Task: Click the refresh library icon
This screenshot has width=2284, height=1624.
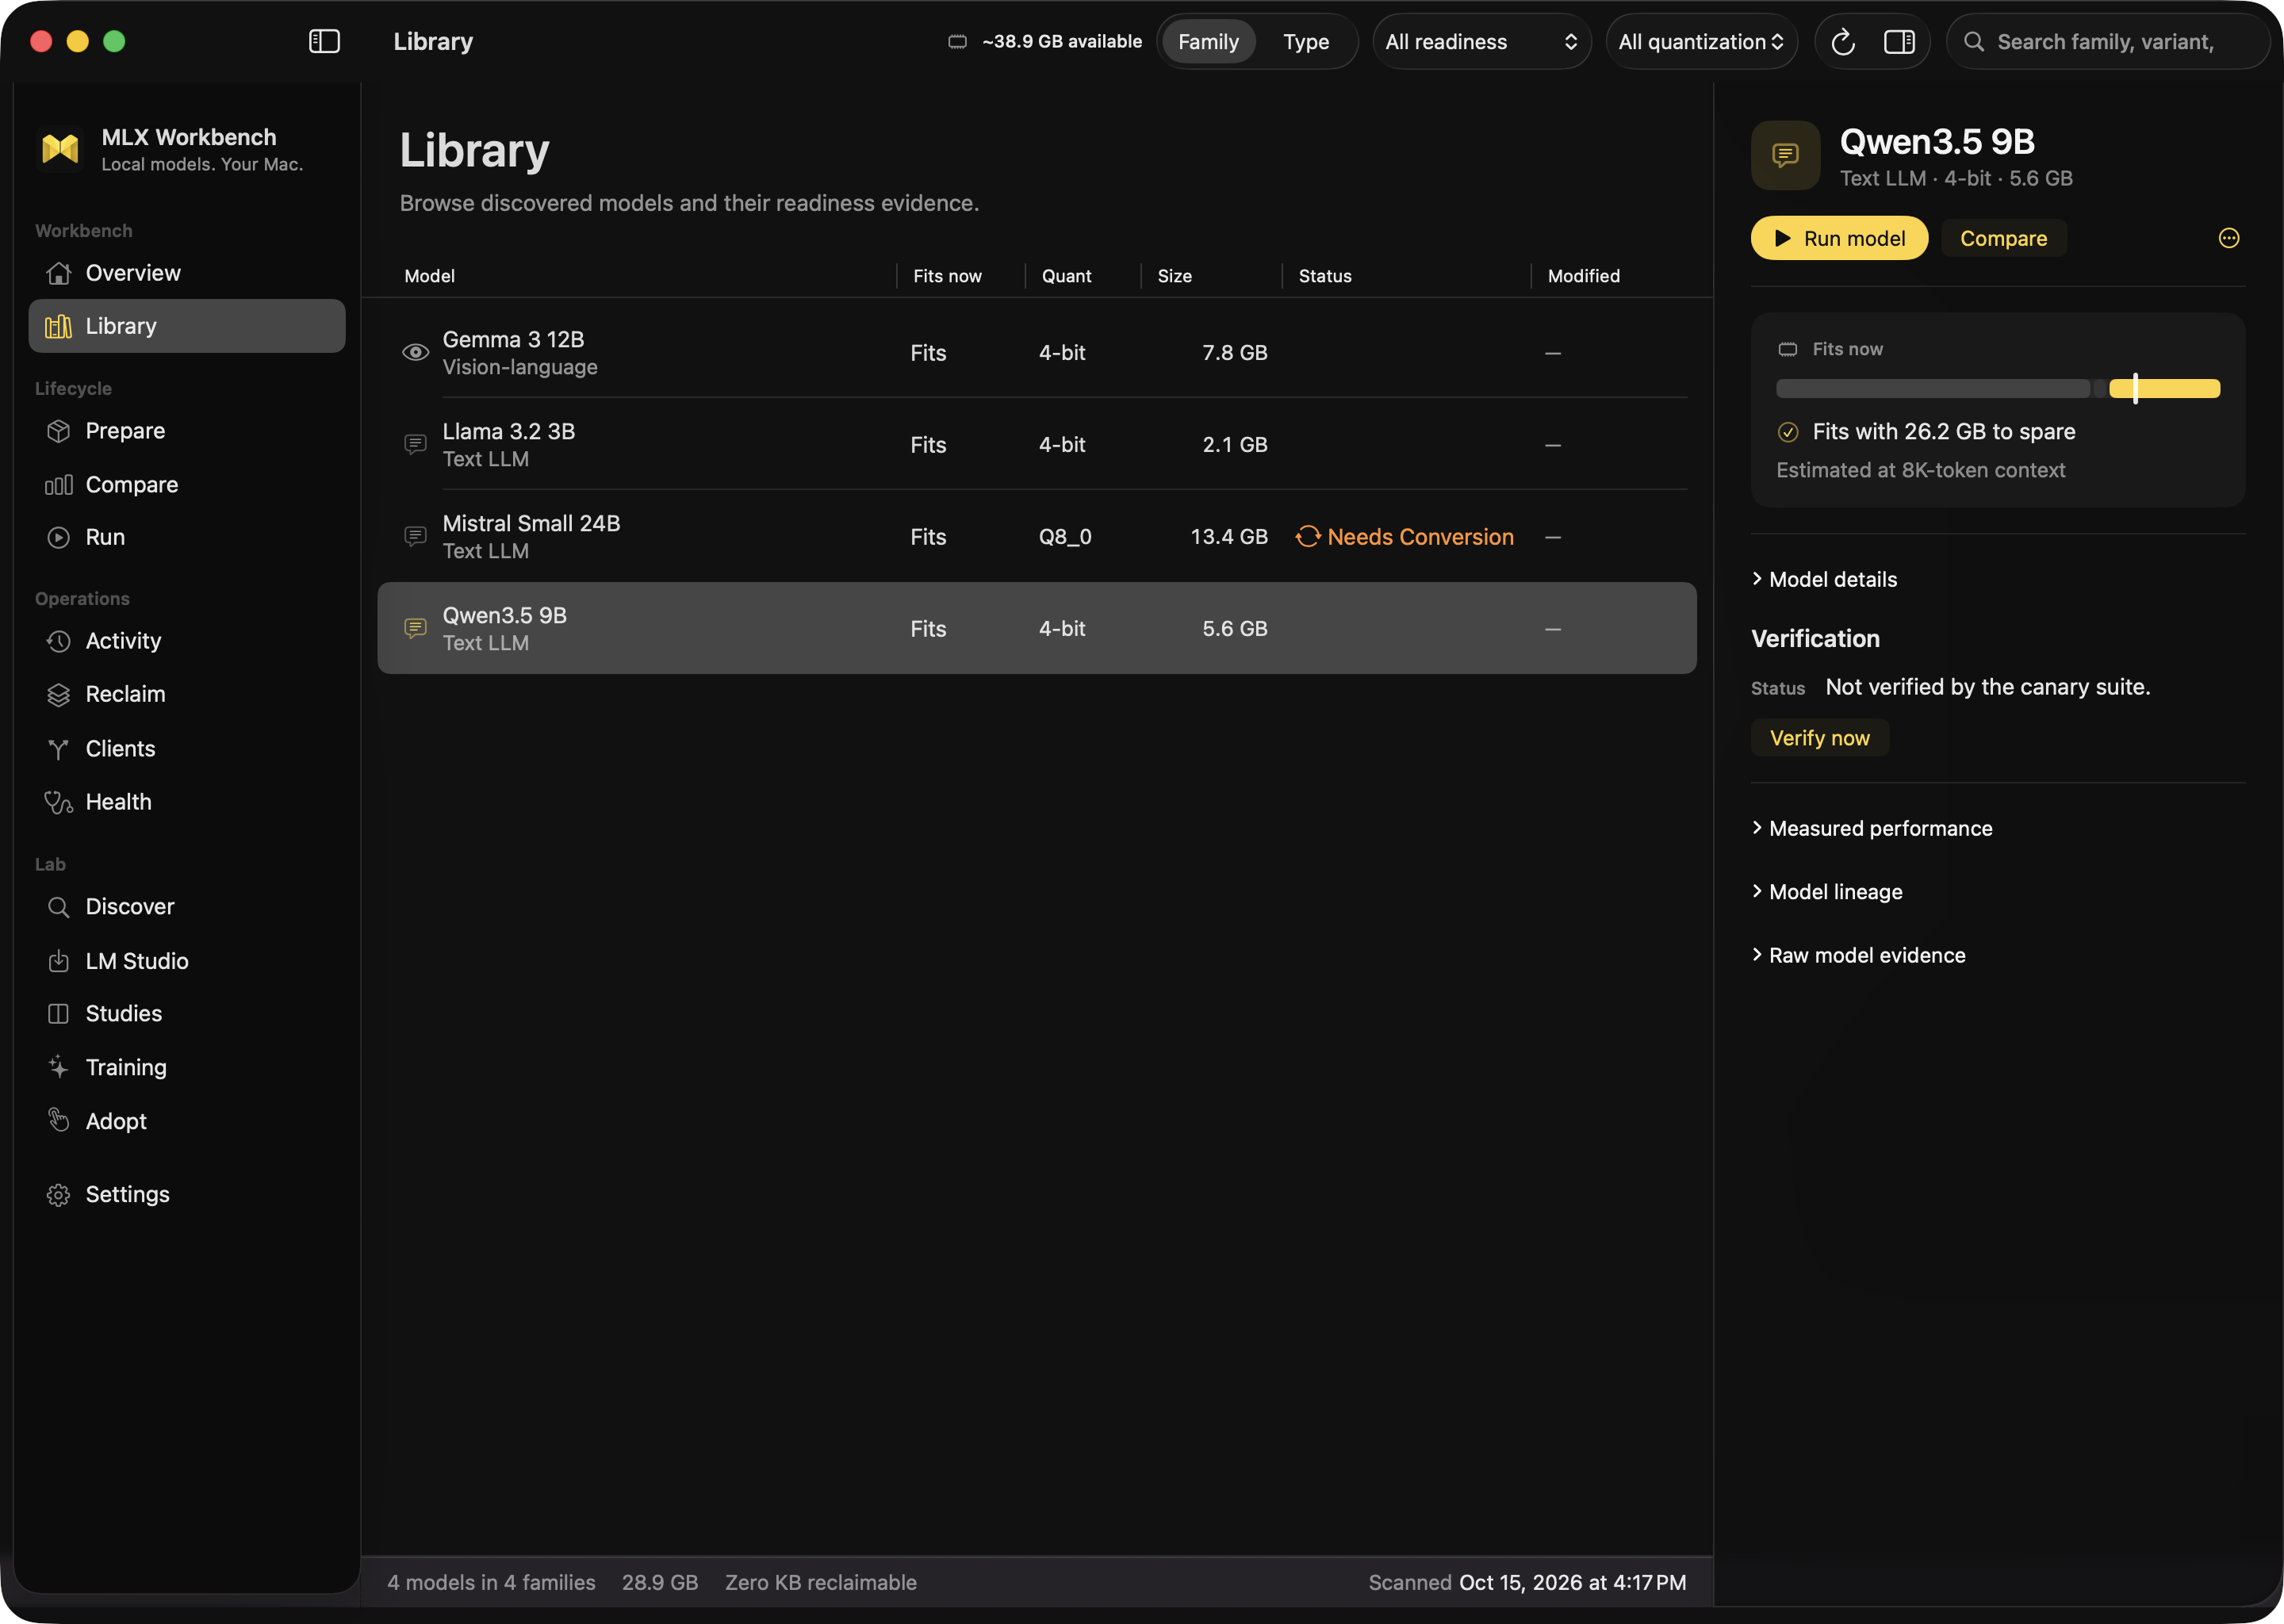Action: pyautogui.click(x=1842, y=42)
